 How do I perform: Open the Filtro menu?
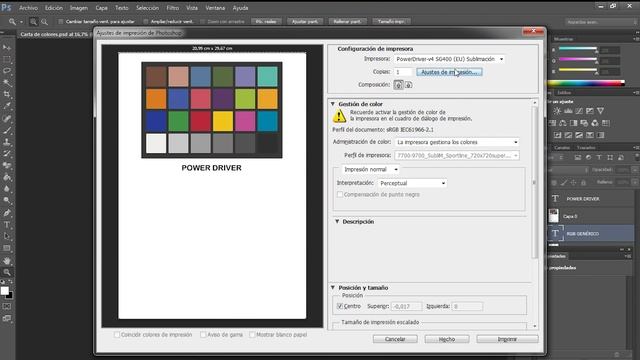pos(173,8)
